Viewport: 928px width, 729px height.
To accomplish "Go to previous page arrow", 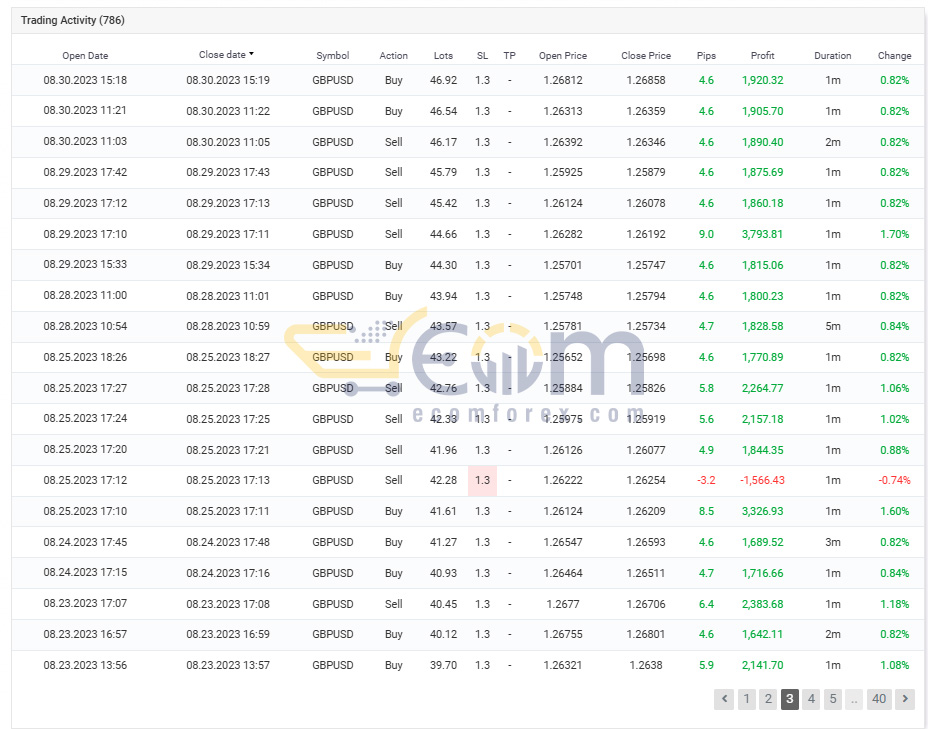I will coord(724,699).
